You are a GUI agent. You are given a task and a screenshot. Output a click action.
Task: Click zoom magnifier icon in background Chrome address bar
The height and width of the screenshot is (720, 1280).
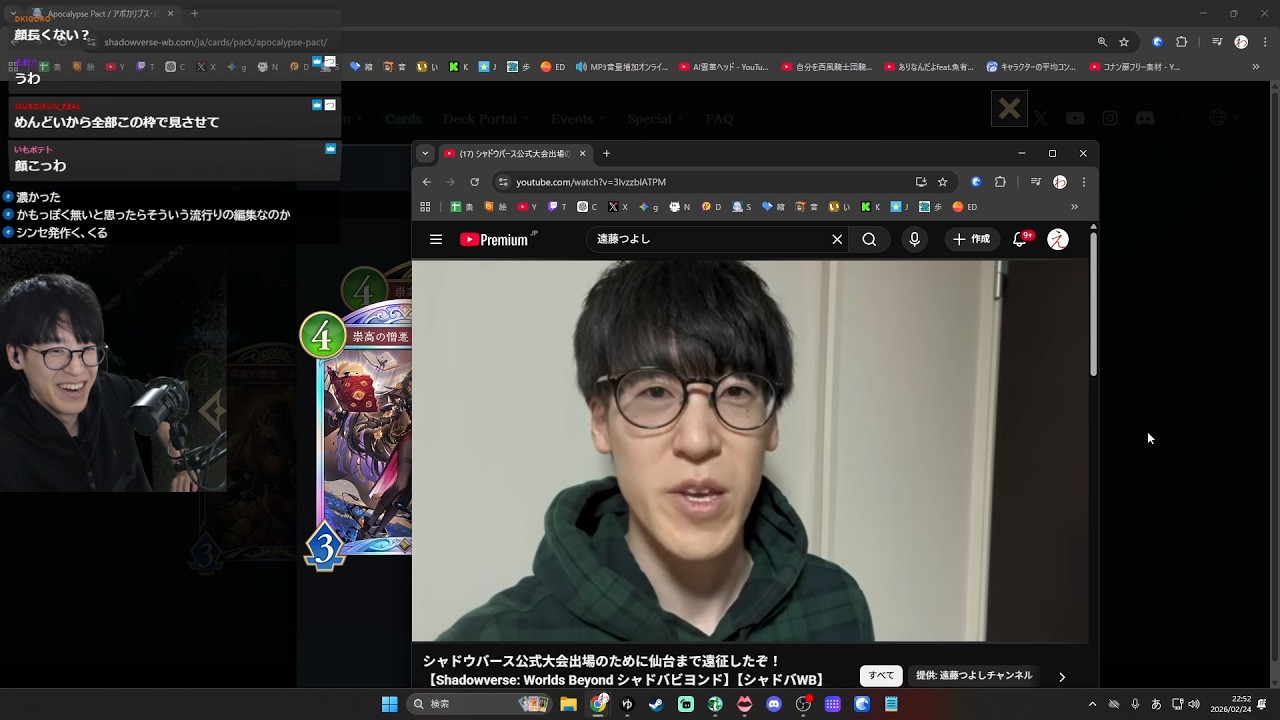(1102, 42)
